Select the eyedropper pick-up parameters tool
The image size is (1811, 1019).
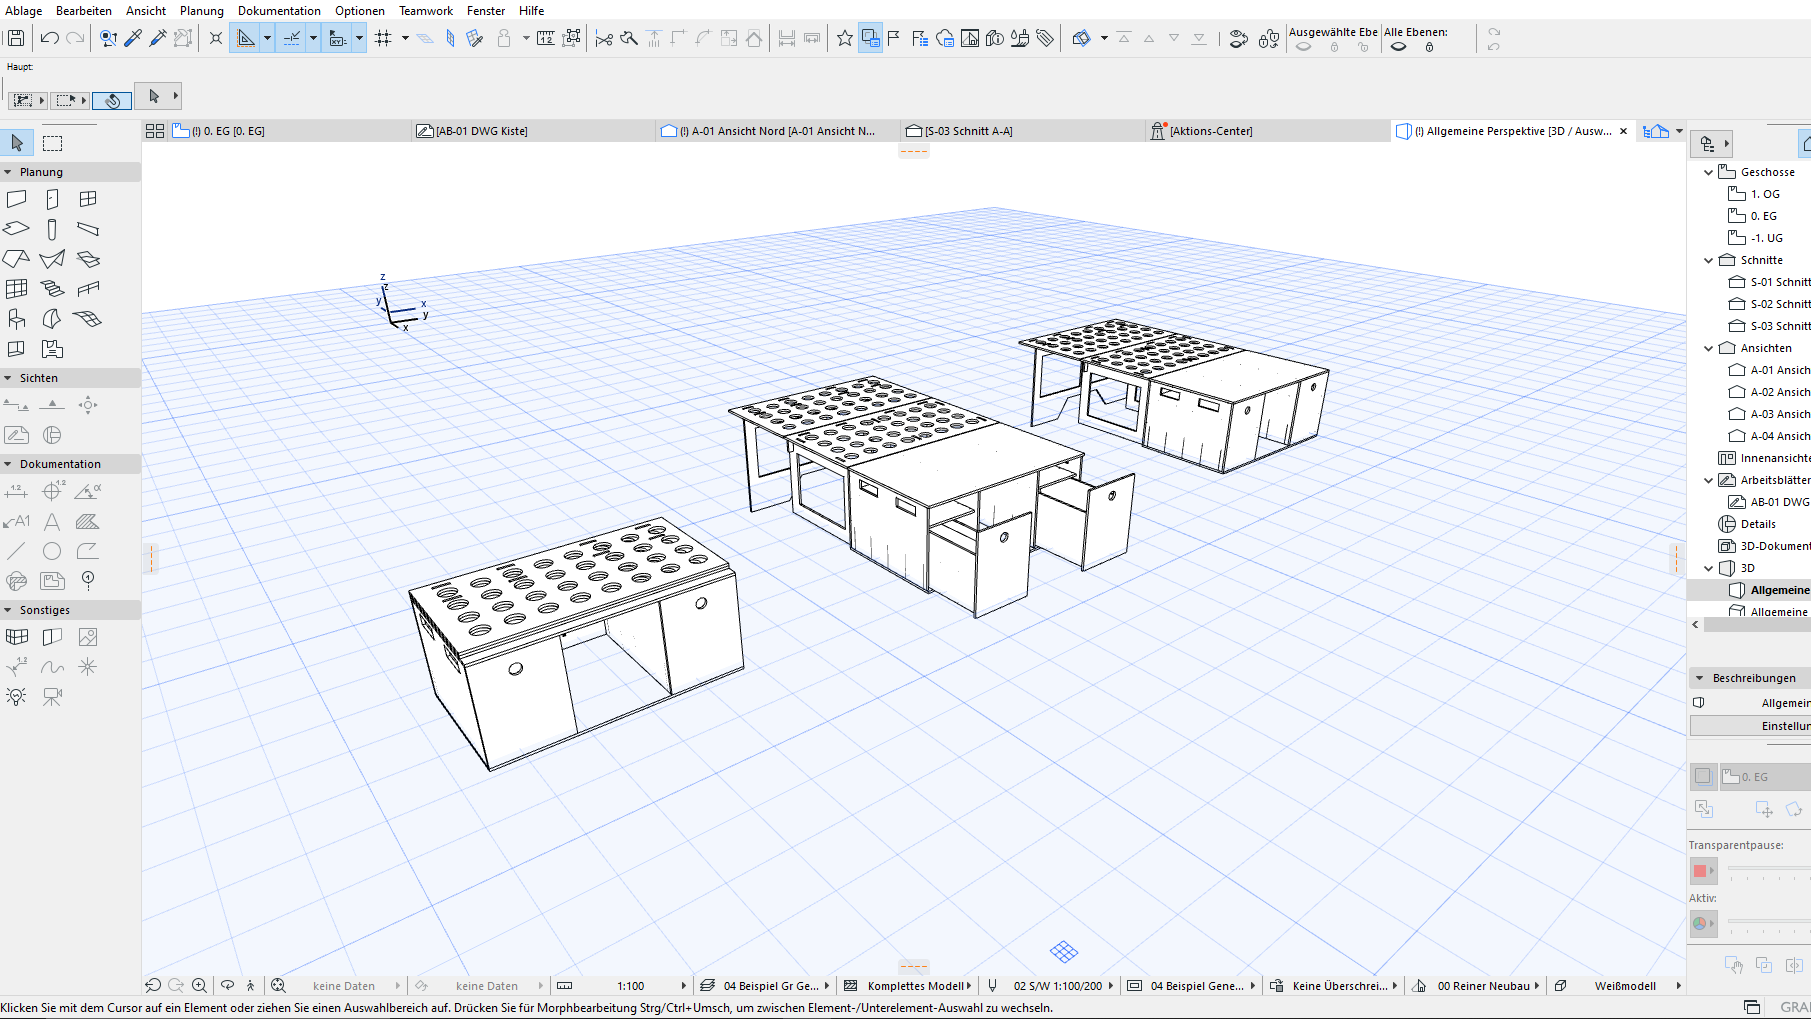point(133,38)
